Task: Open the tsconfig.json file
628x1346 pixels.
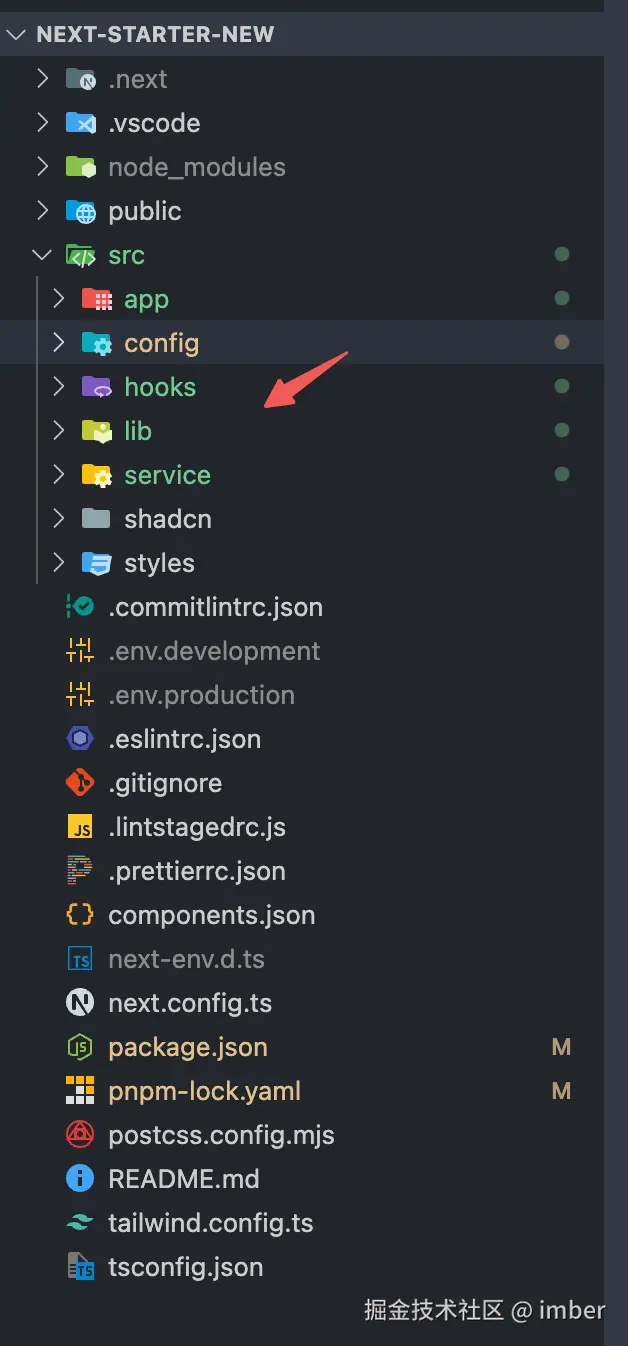Action: 185,1267
